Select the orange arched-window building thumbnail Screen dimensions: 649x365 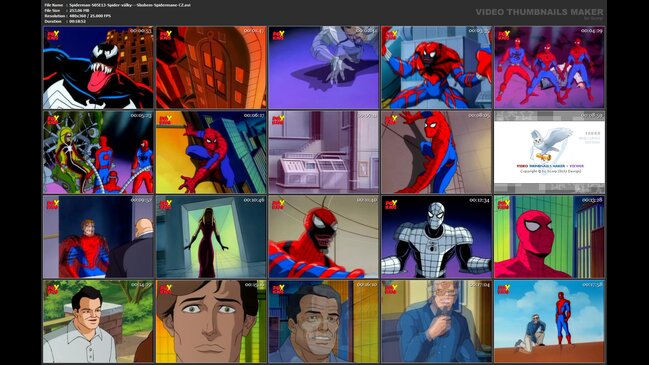(x=211, y=67)
